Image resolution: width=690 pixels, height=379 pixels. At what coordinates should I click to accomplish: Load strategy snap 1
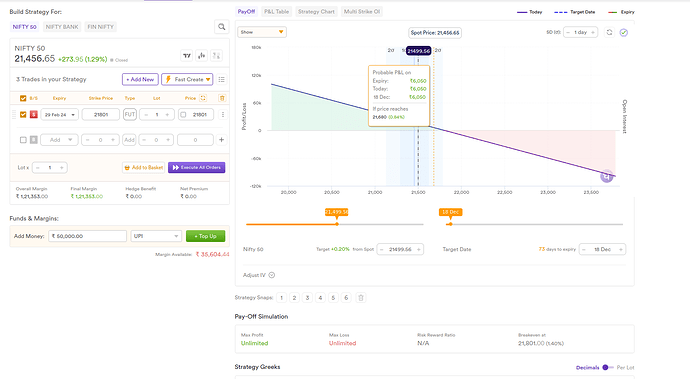282,298
